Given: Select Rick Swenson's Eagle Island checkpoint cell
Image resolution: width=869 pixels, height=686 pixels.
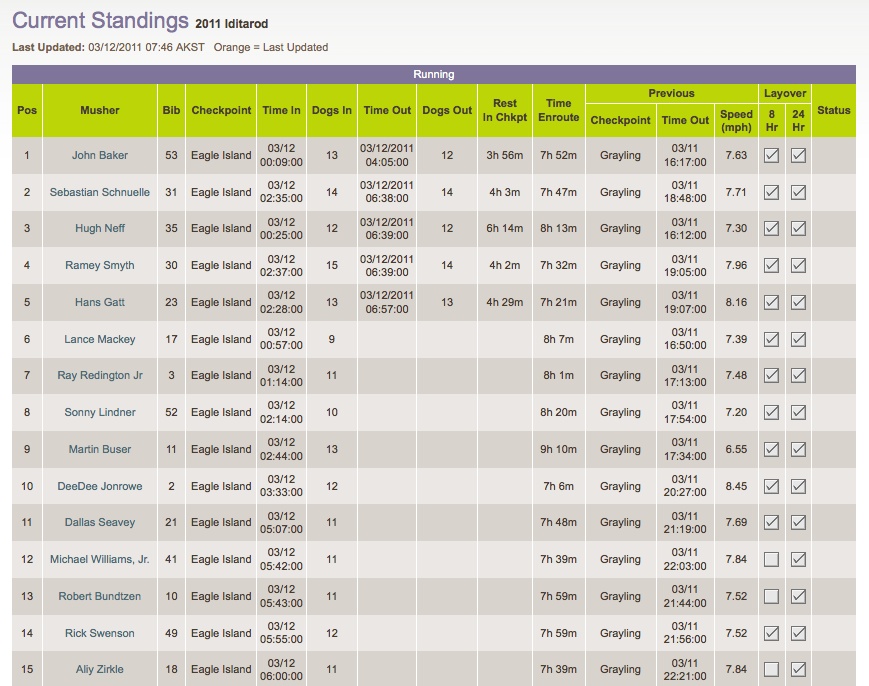Looking at the screenshot, I should (221, 633).
